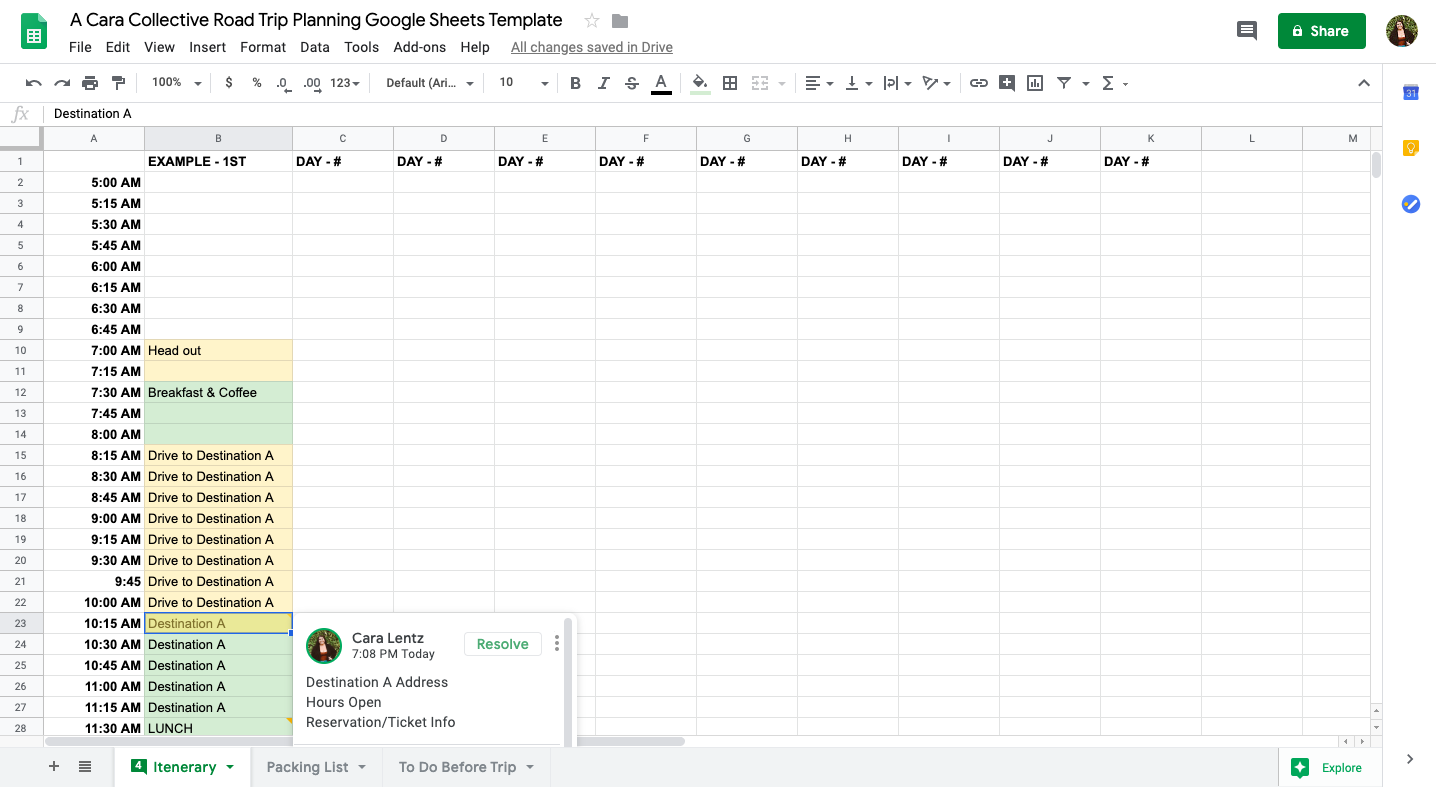Toggle bold formatting

tap(575, 83)
